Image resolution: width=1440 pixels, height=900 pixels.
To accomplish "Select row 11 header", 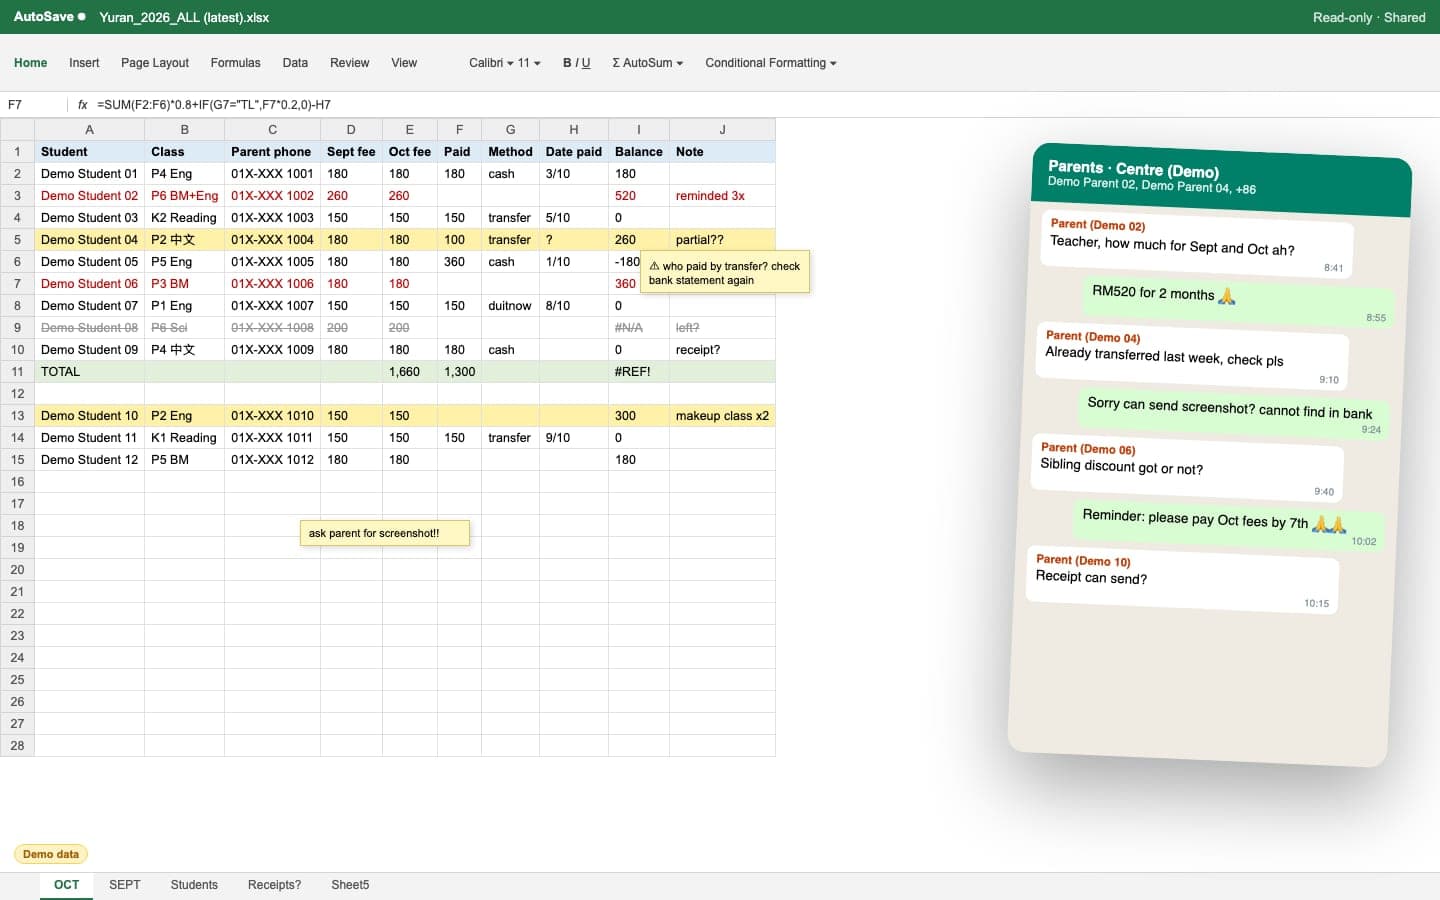I will coord(17,371).
